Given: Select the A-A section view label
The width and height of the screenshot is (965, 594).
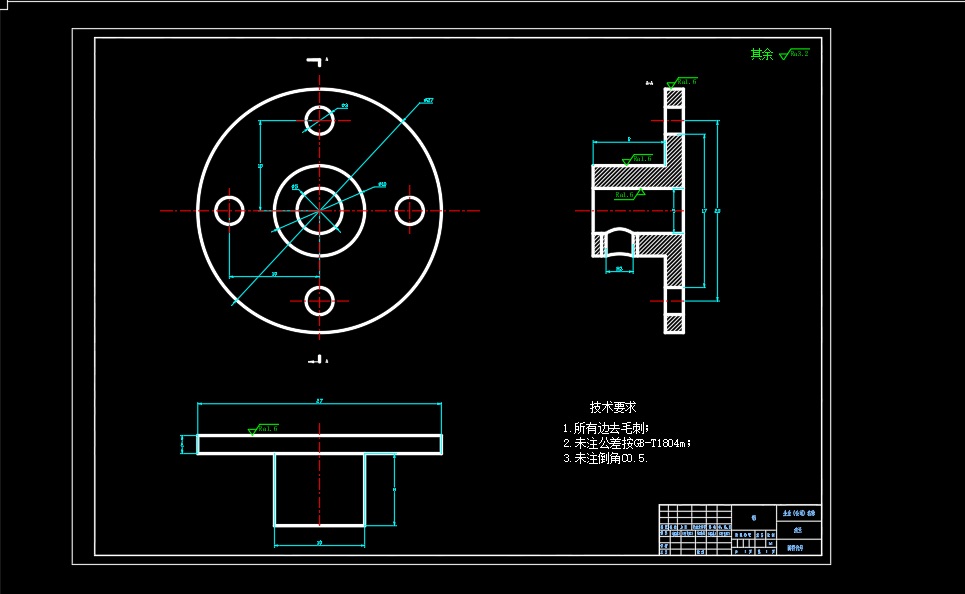Looking at the screenshot, I should tap(649, 83).
